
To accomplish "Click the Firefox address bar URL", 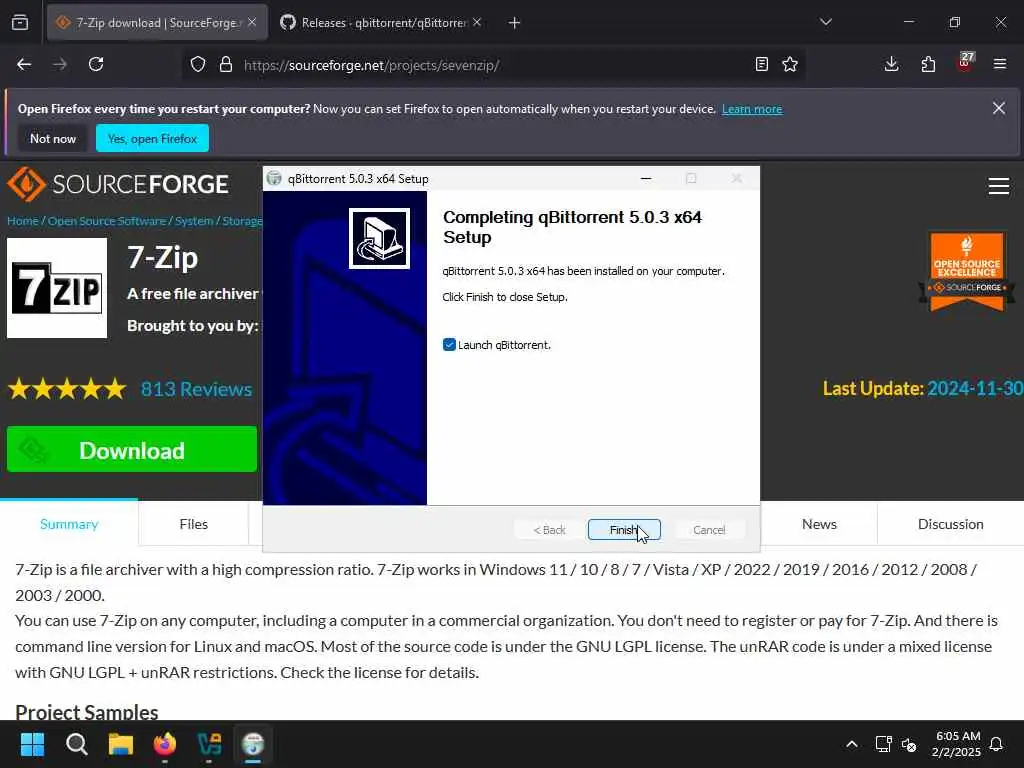I will (x=371, y=65).
